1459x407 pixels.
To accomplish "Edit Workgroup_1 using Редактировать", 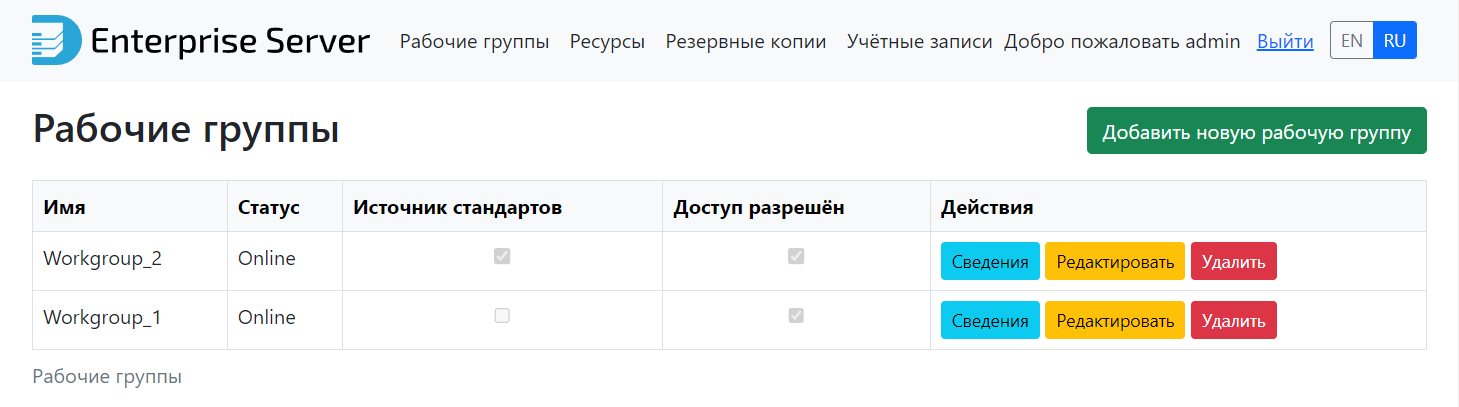I will coord(1115,321).
